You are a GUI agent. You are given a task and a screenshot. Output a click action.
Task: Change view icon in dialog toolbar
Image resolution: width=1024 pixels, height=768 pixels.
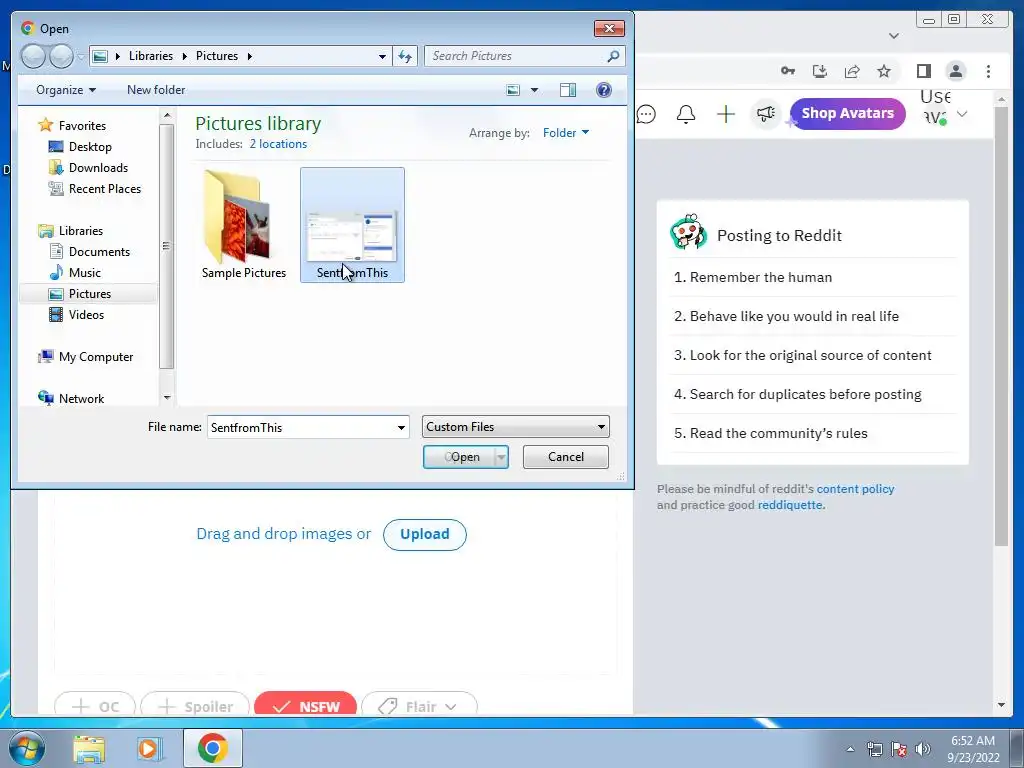[x=513, y=90]
